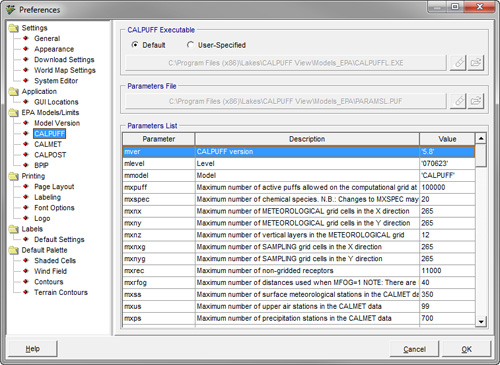Viewport: 500px width, 365px height.
Task: Select the Default executable radio button
Action: (x=135, y=45)
